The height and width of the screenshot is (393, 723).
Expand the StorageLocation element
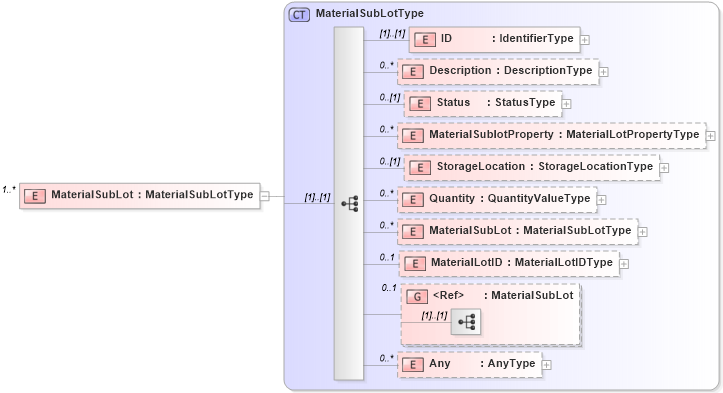pos(664,168)
